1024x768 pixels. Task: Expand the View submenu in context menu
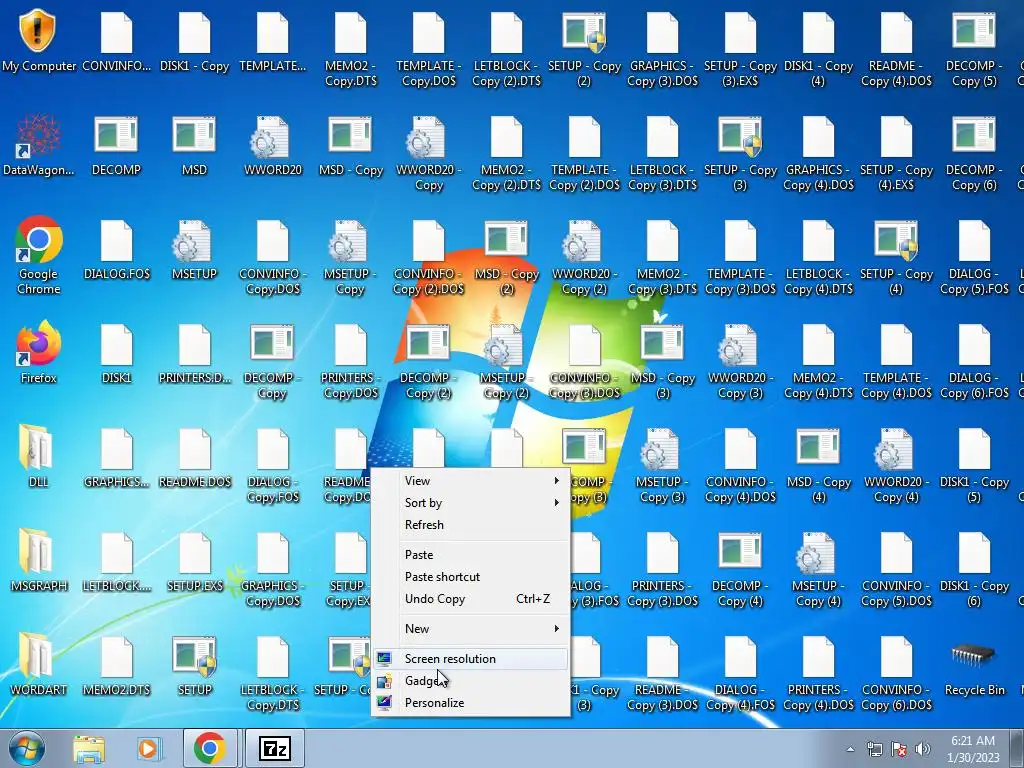pos(470,481)
